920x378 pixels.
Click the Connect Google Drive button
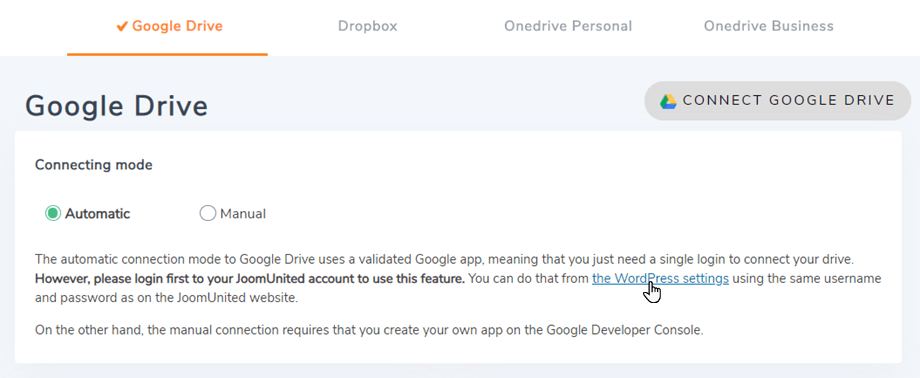click(x=777, y=101)
